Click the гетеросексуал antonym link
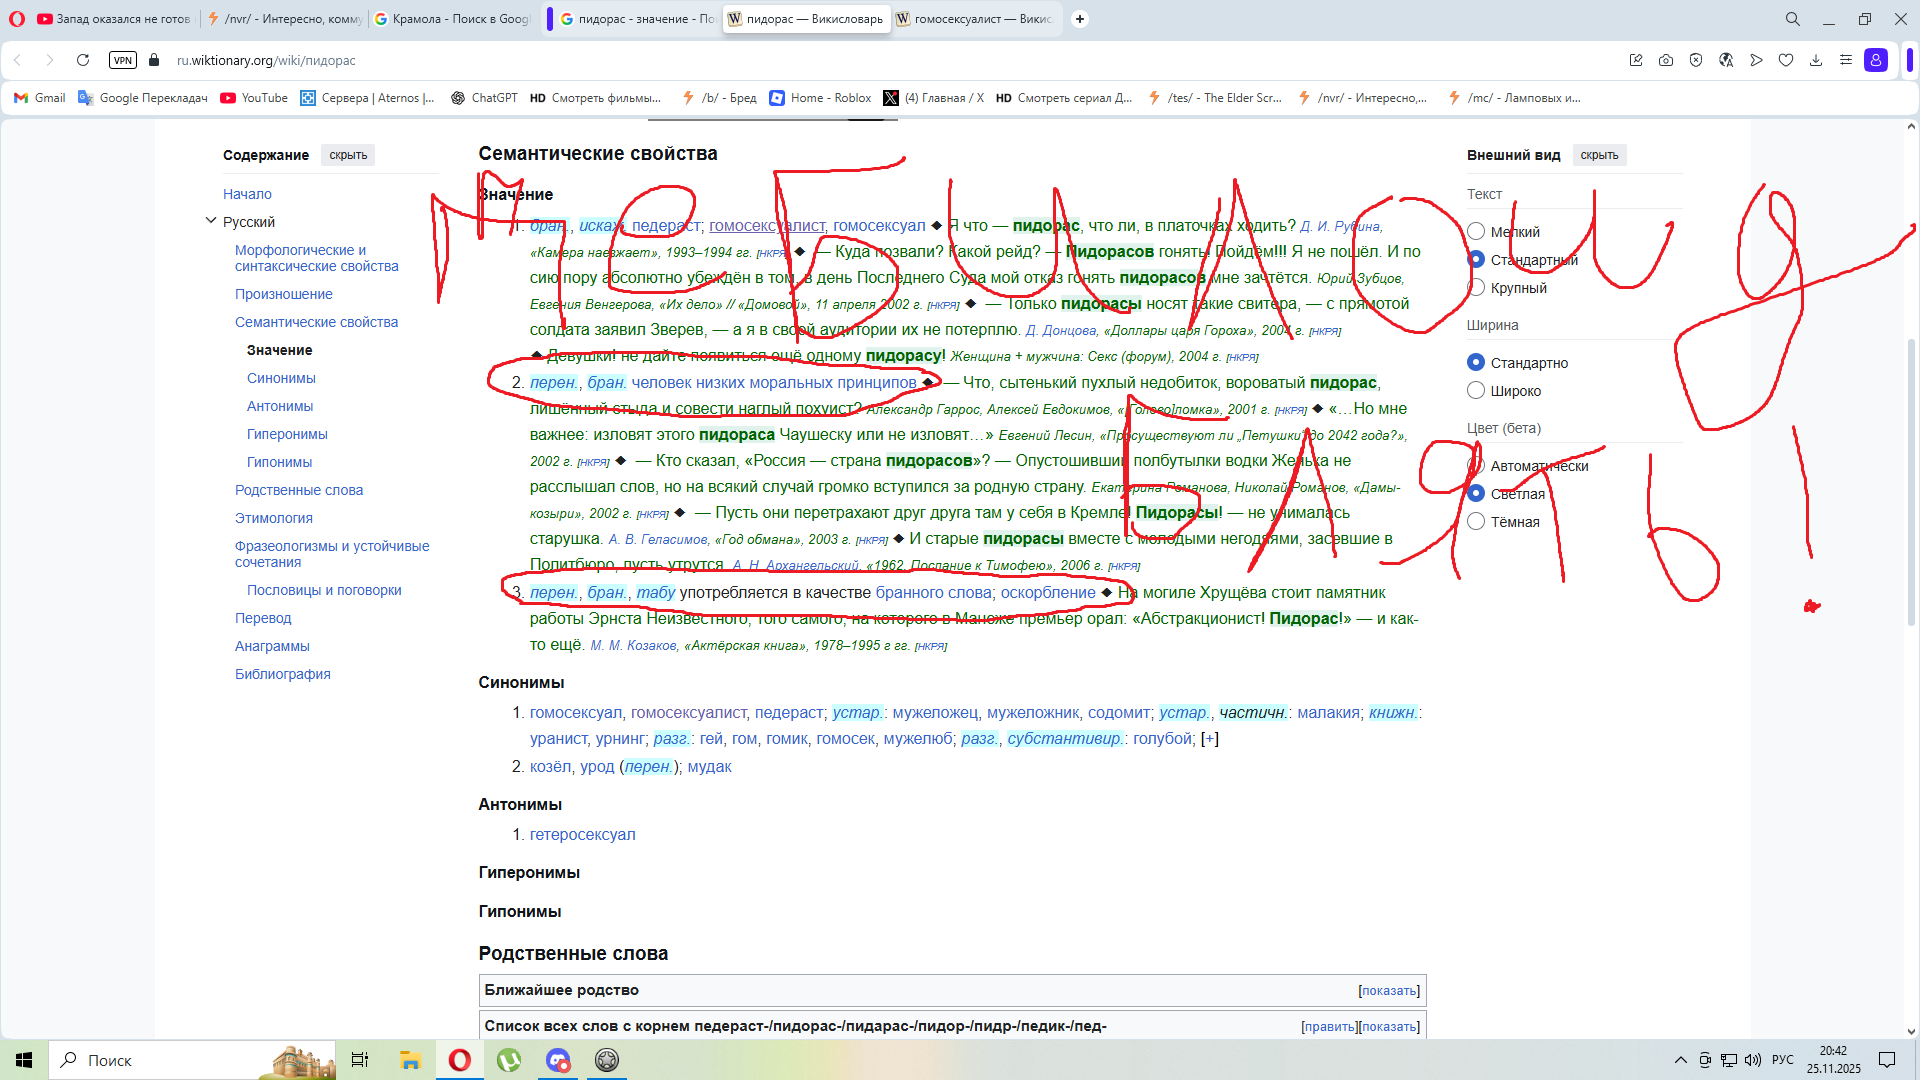 (x=582, y=835)
